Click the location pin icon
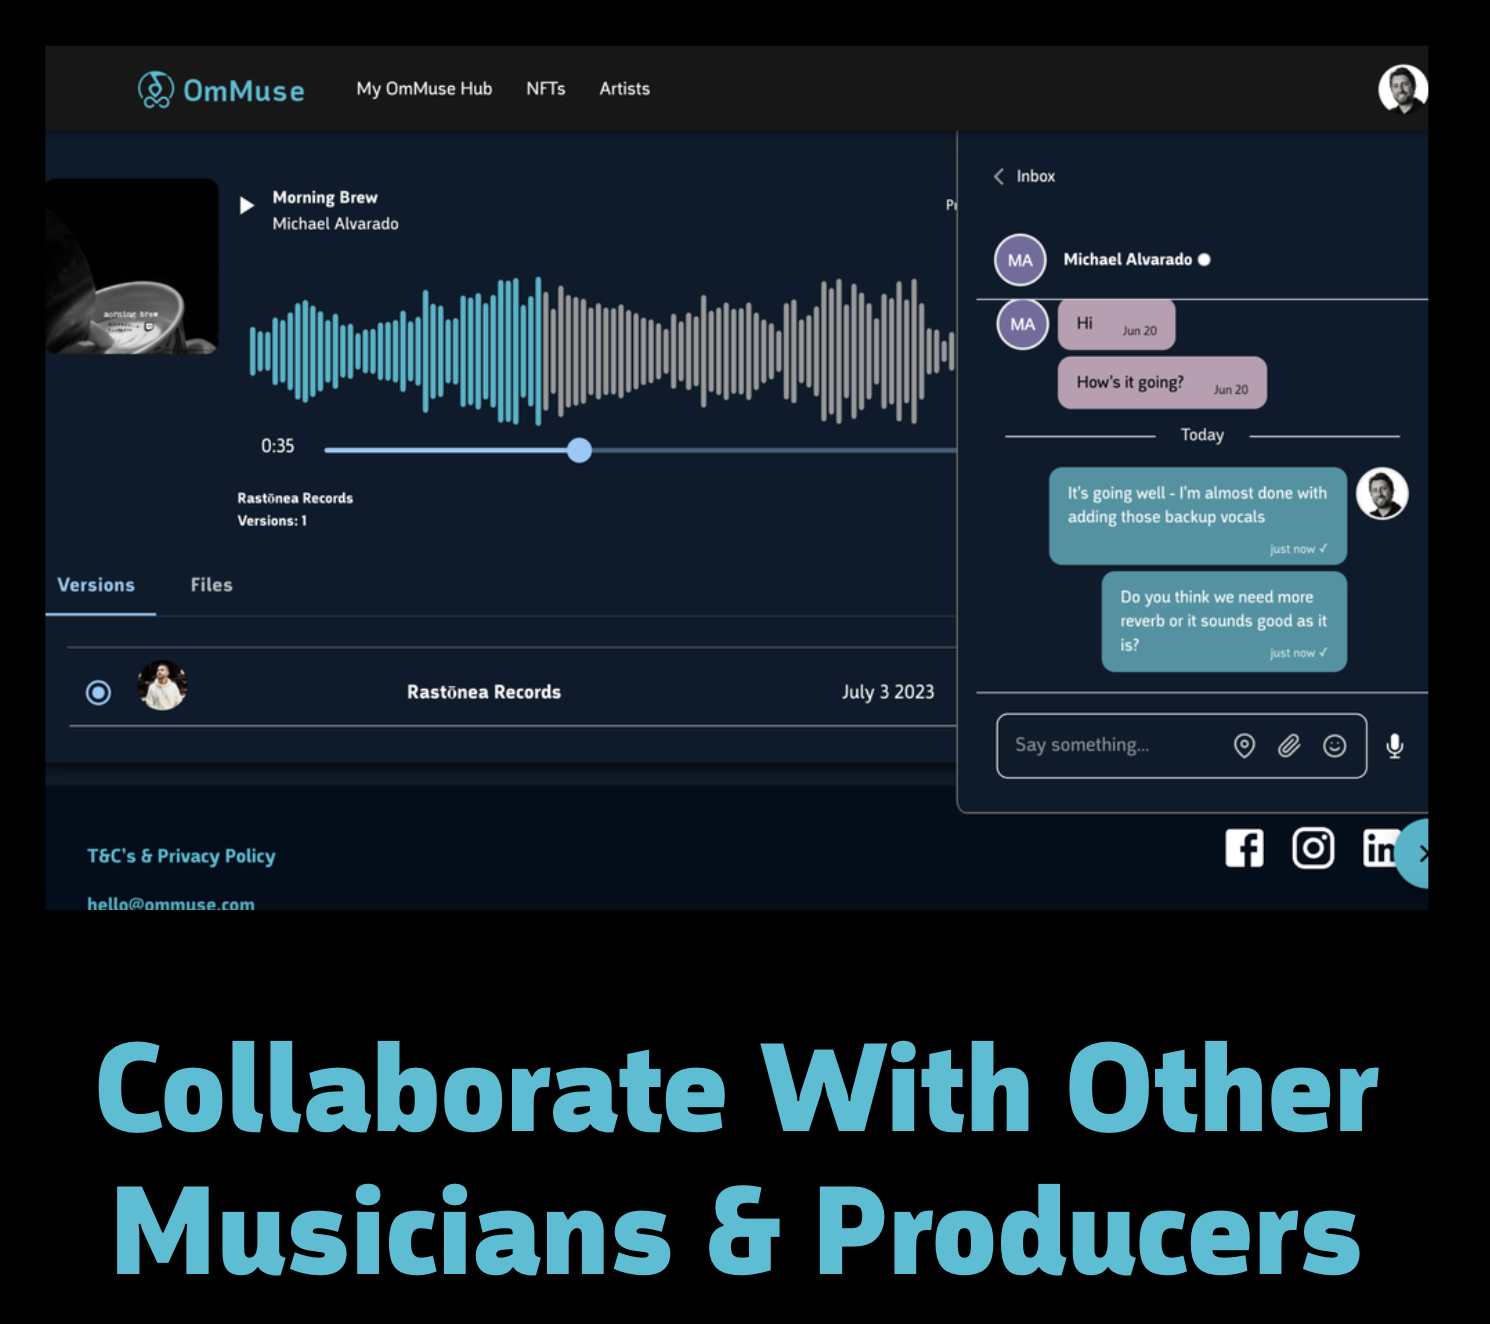The image size is (1490, 1324). click(1244, 746)
